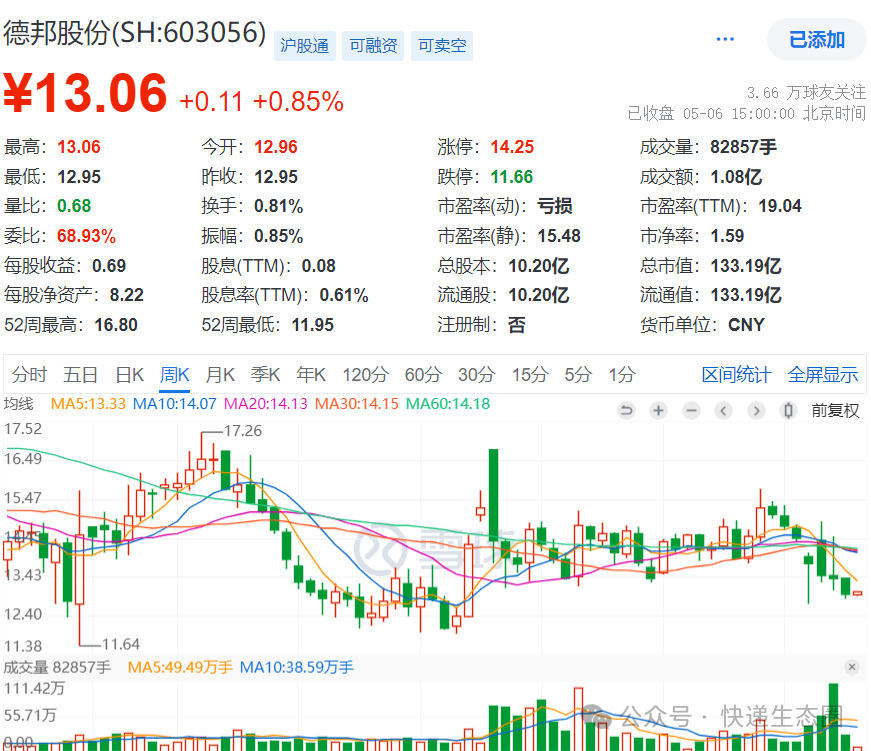The height and width of the screenshot is (751, 871).
Task: Click the 52周最高 16.80 value
Action: (116, 324)
